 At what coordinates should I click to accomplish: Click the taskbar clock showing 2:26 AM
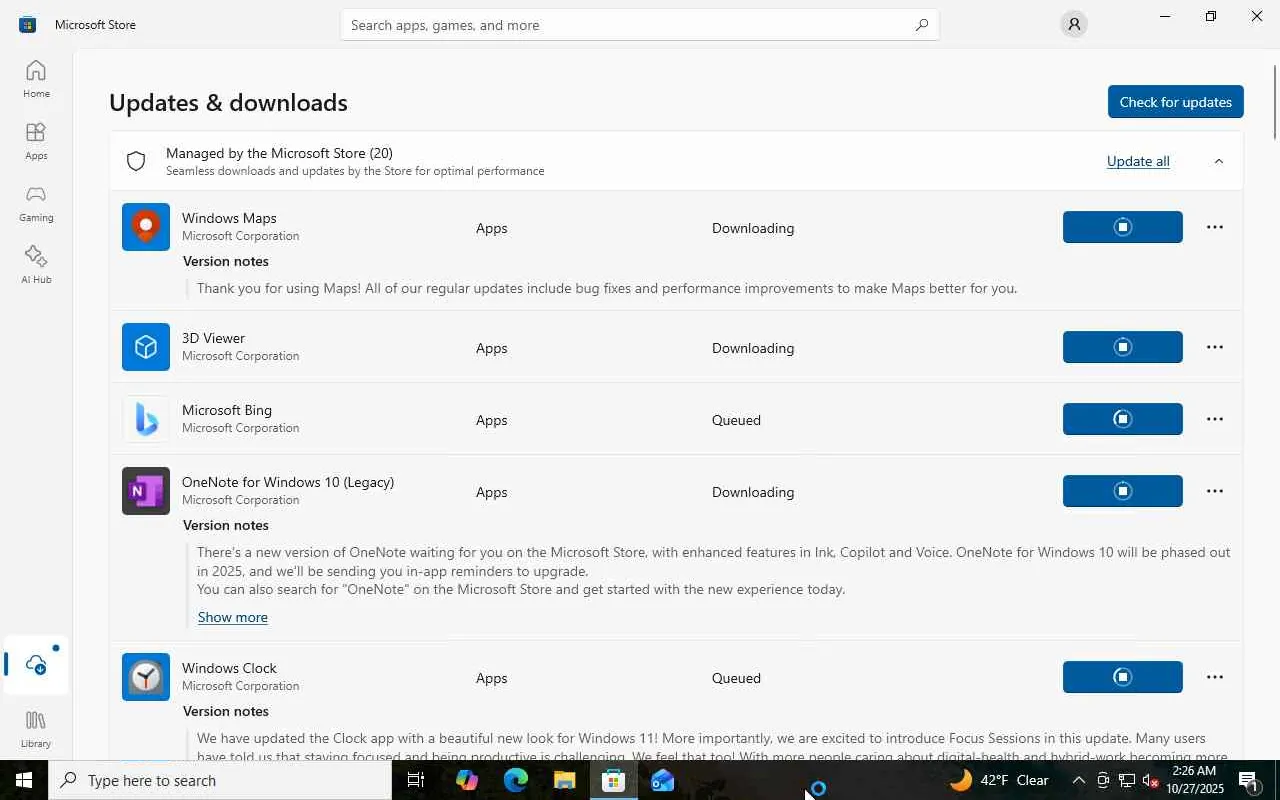point(1195,780)
